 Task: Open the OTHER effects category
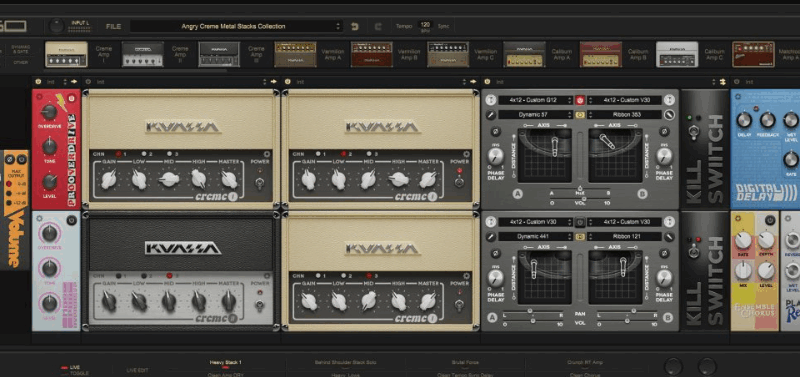21,62
